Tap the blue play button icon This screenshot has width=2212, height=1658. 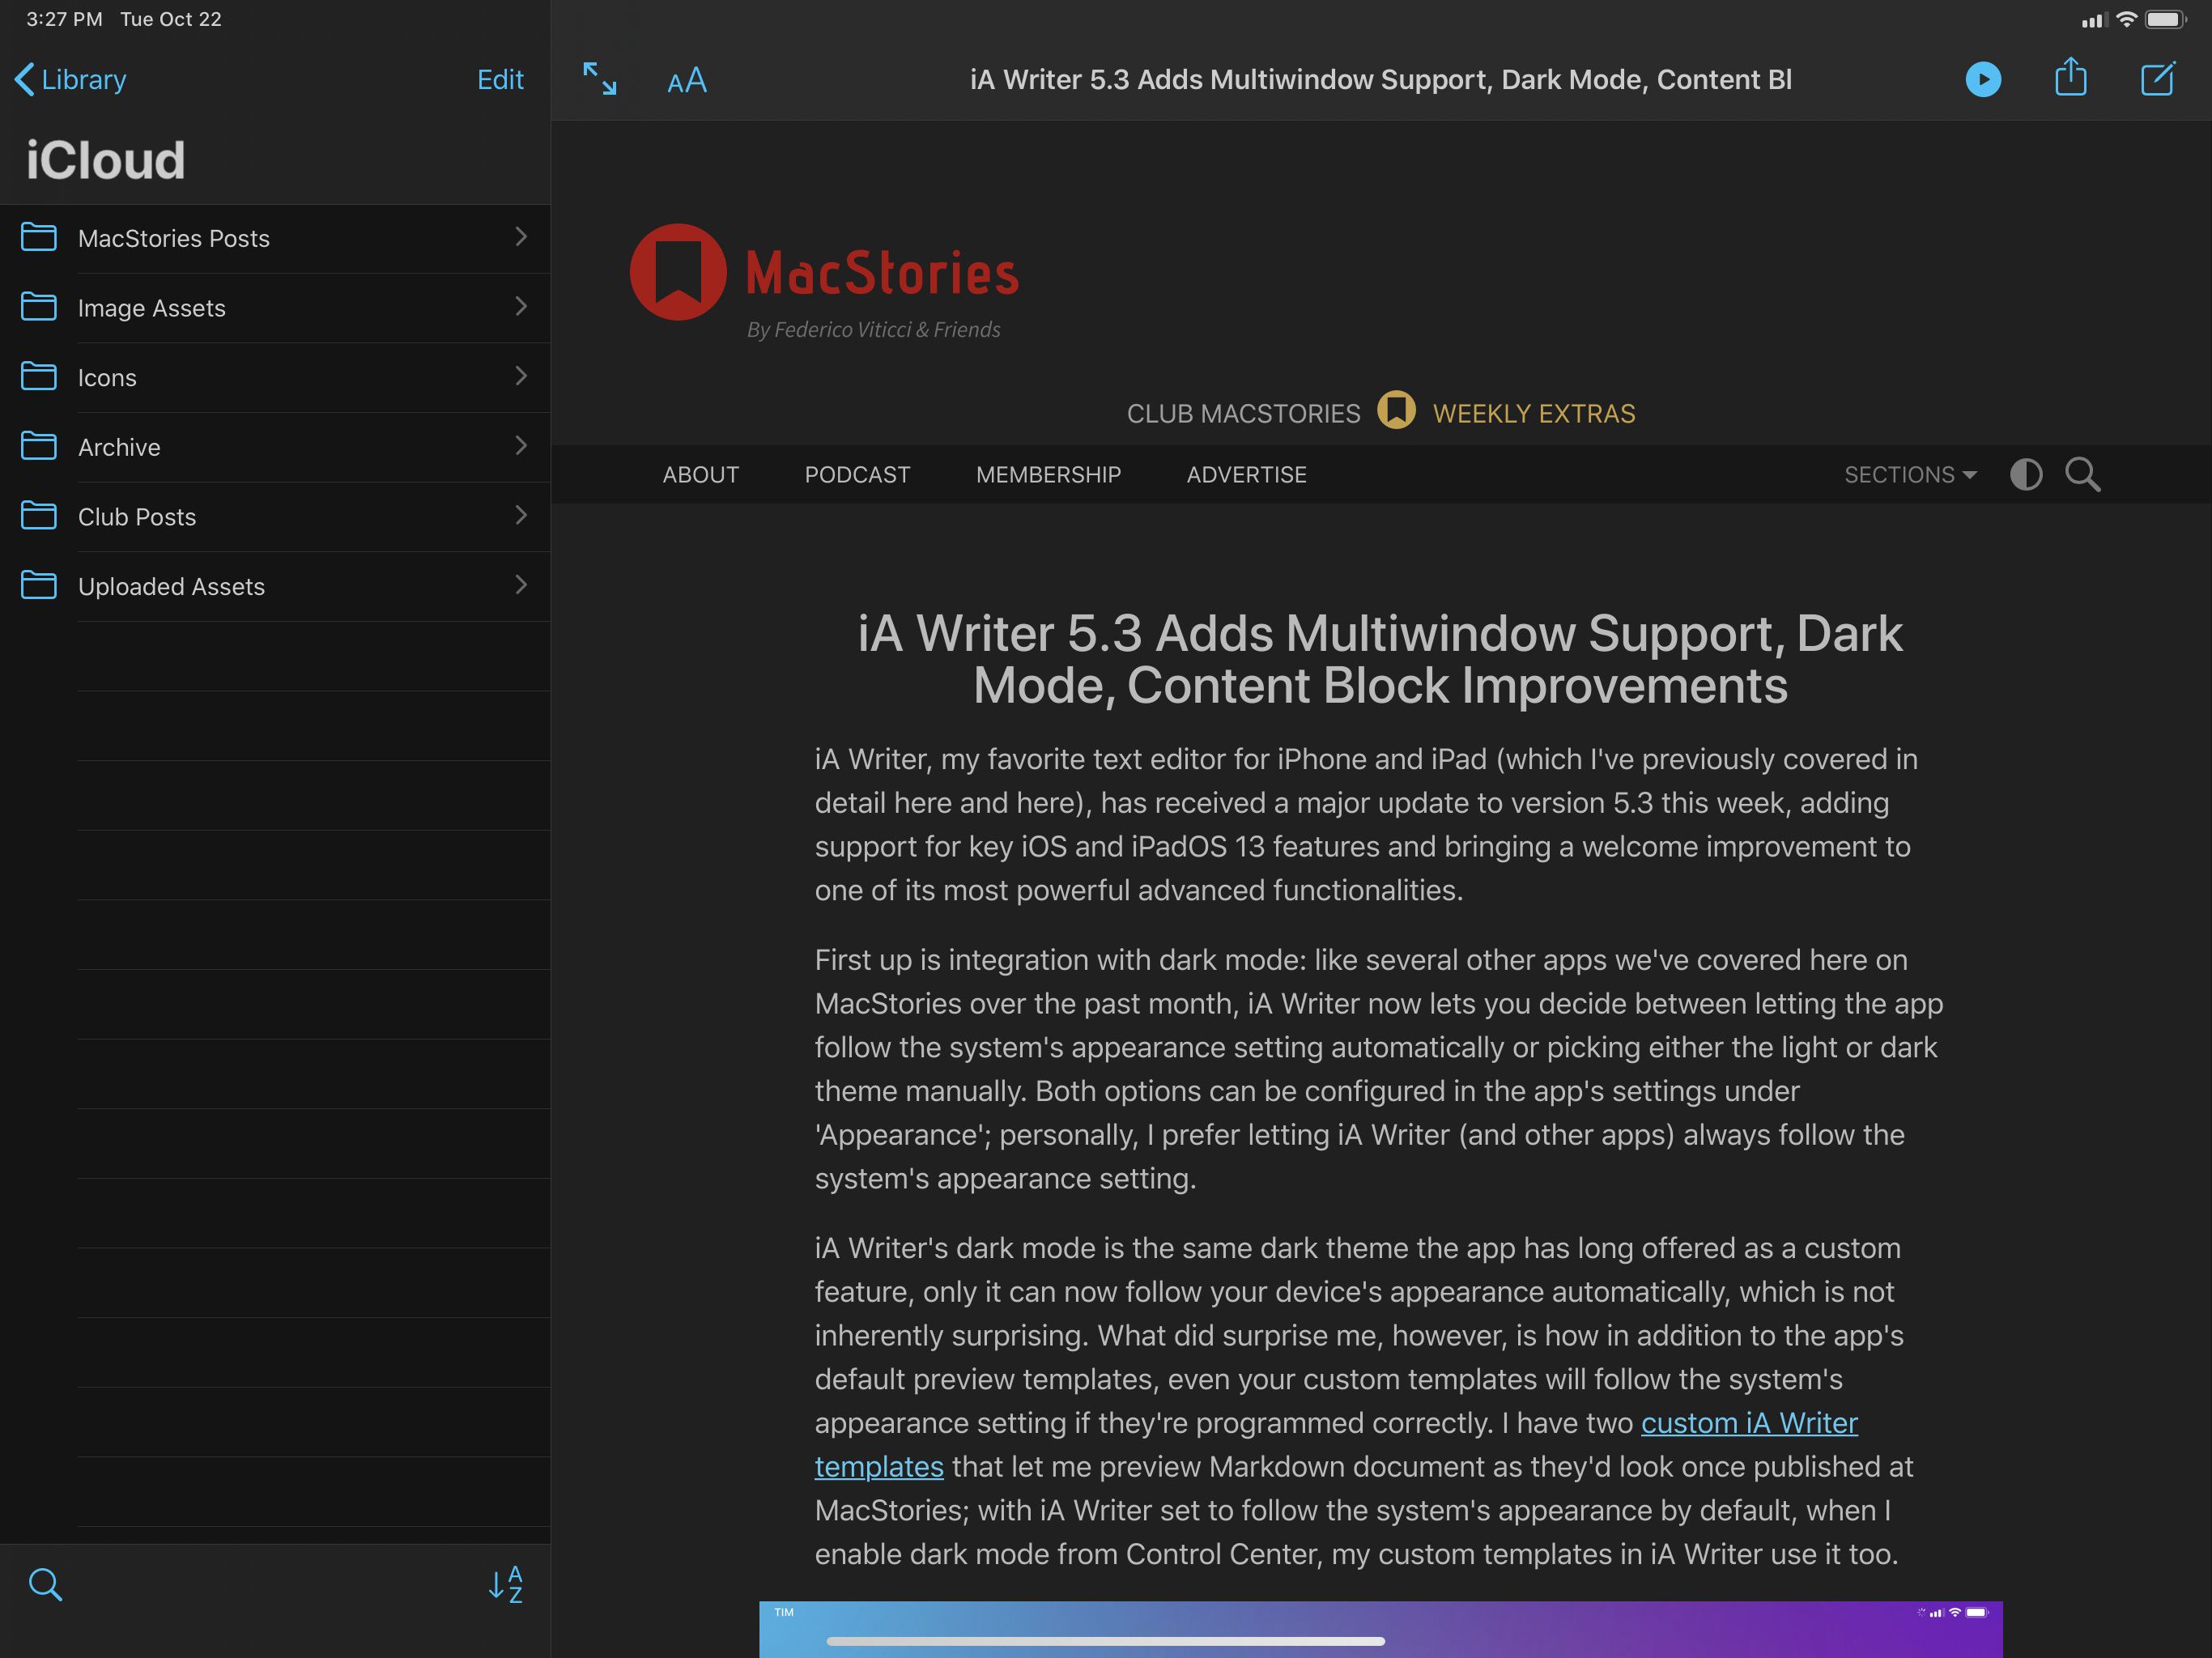click(1983, 79)
